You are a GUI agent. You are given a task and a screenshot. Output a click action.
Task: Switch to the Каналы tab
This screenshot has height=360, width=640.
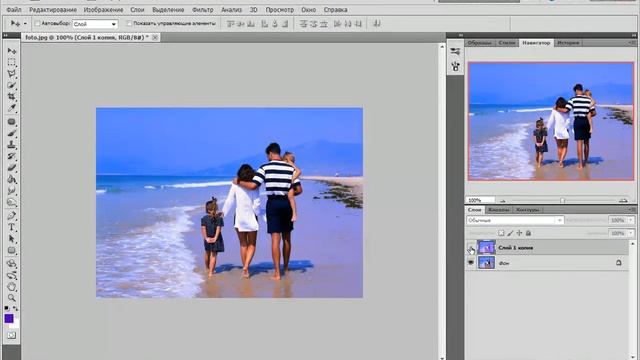[498, 210]
